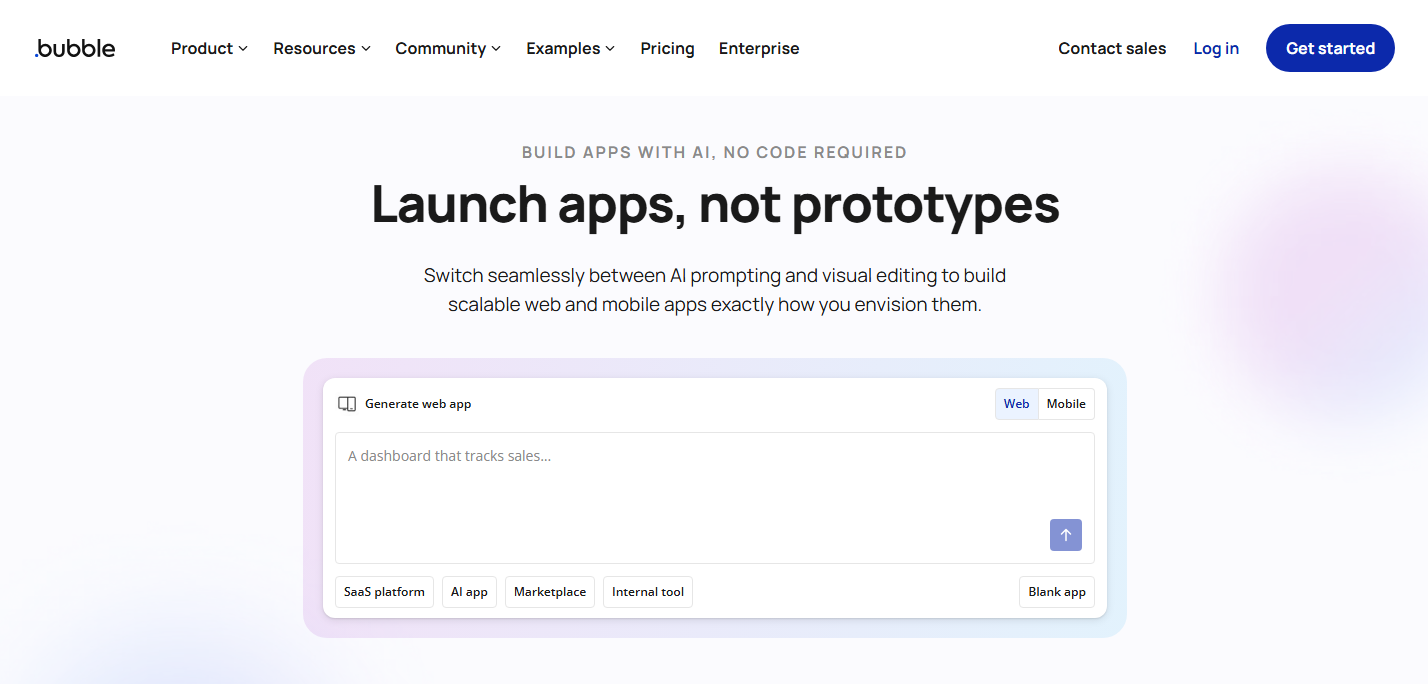Click the "Generate web app" label
Image resolution: width=1428 pixels, height=684 pixels.
[x=418, y=404]
